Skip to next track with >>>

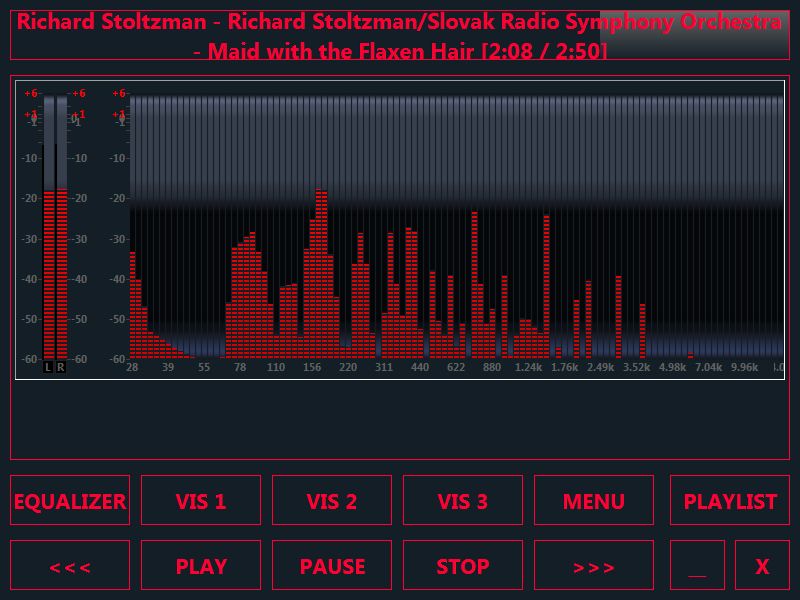[594, 566]
